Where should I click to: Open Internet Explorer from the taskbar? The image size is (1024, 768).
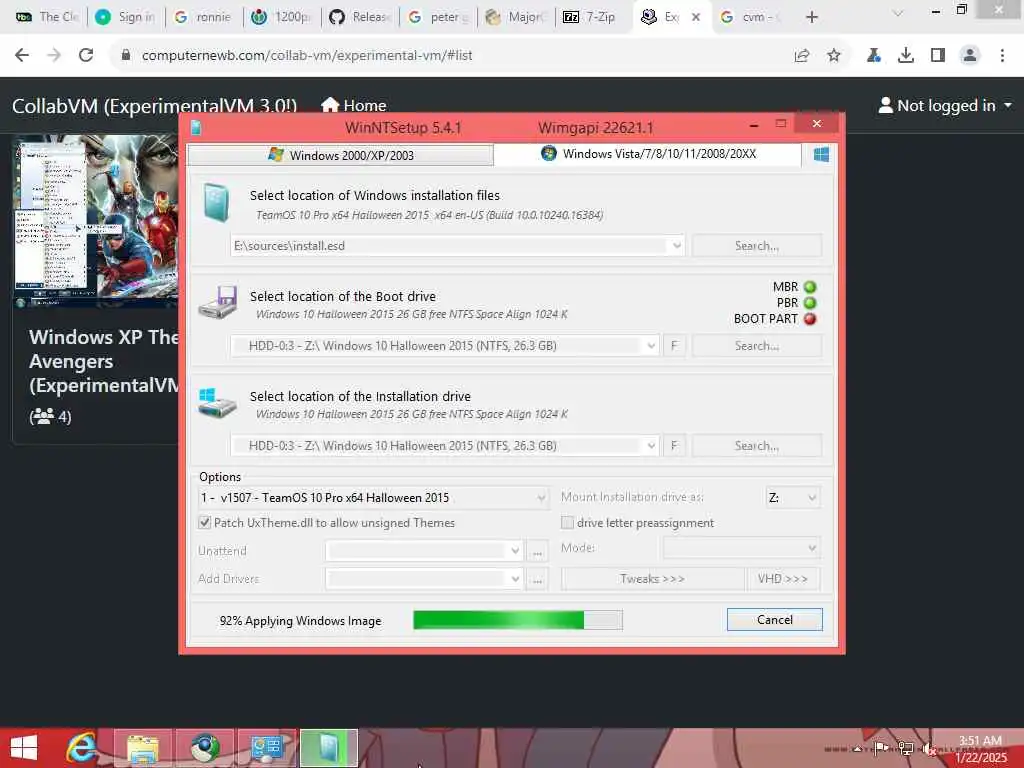tap(82, 748)
